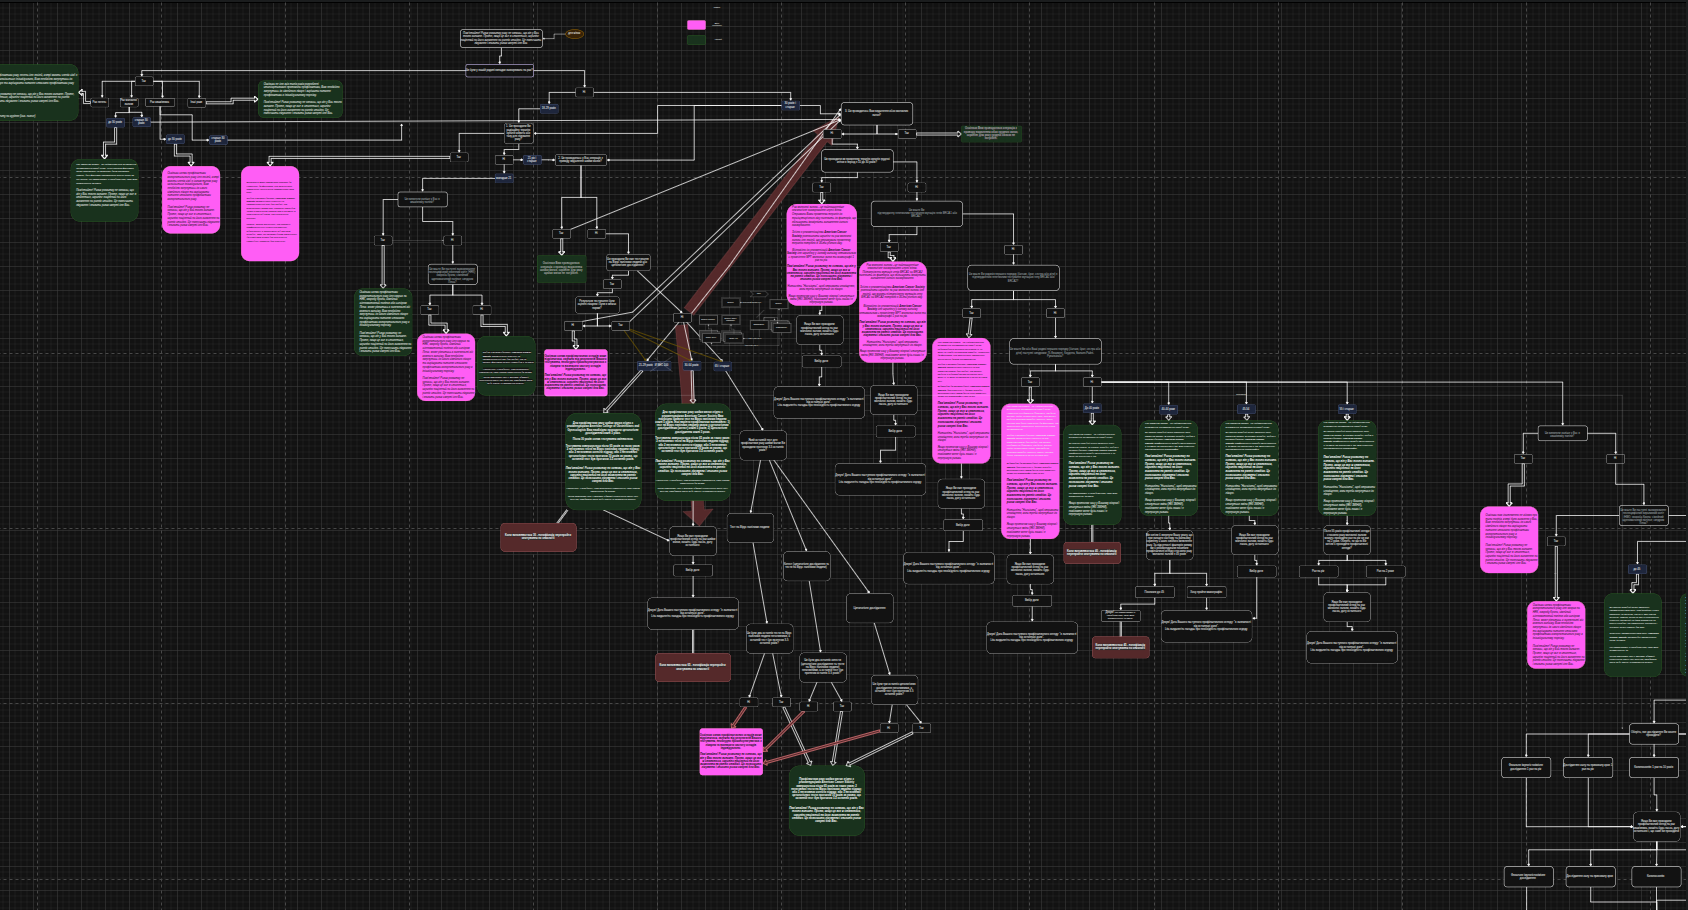Select the lower pink node on far right

tap(1556, 634)
